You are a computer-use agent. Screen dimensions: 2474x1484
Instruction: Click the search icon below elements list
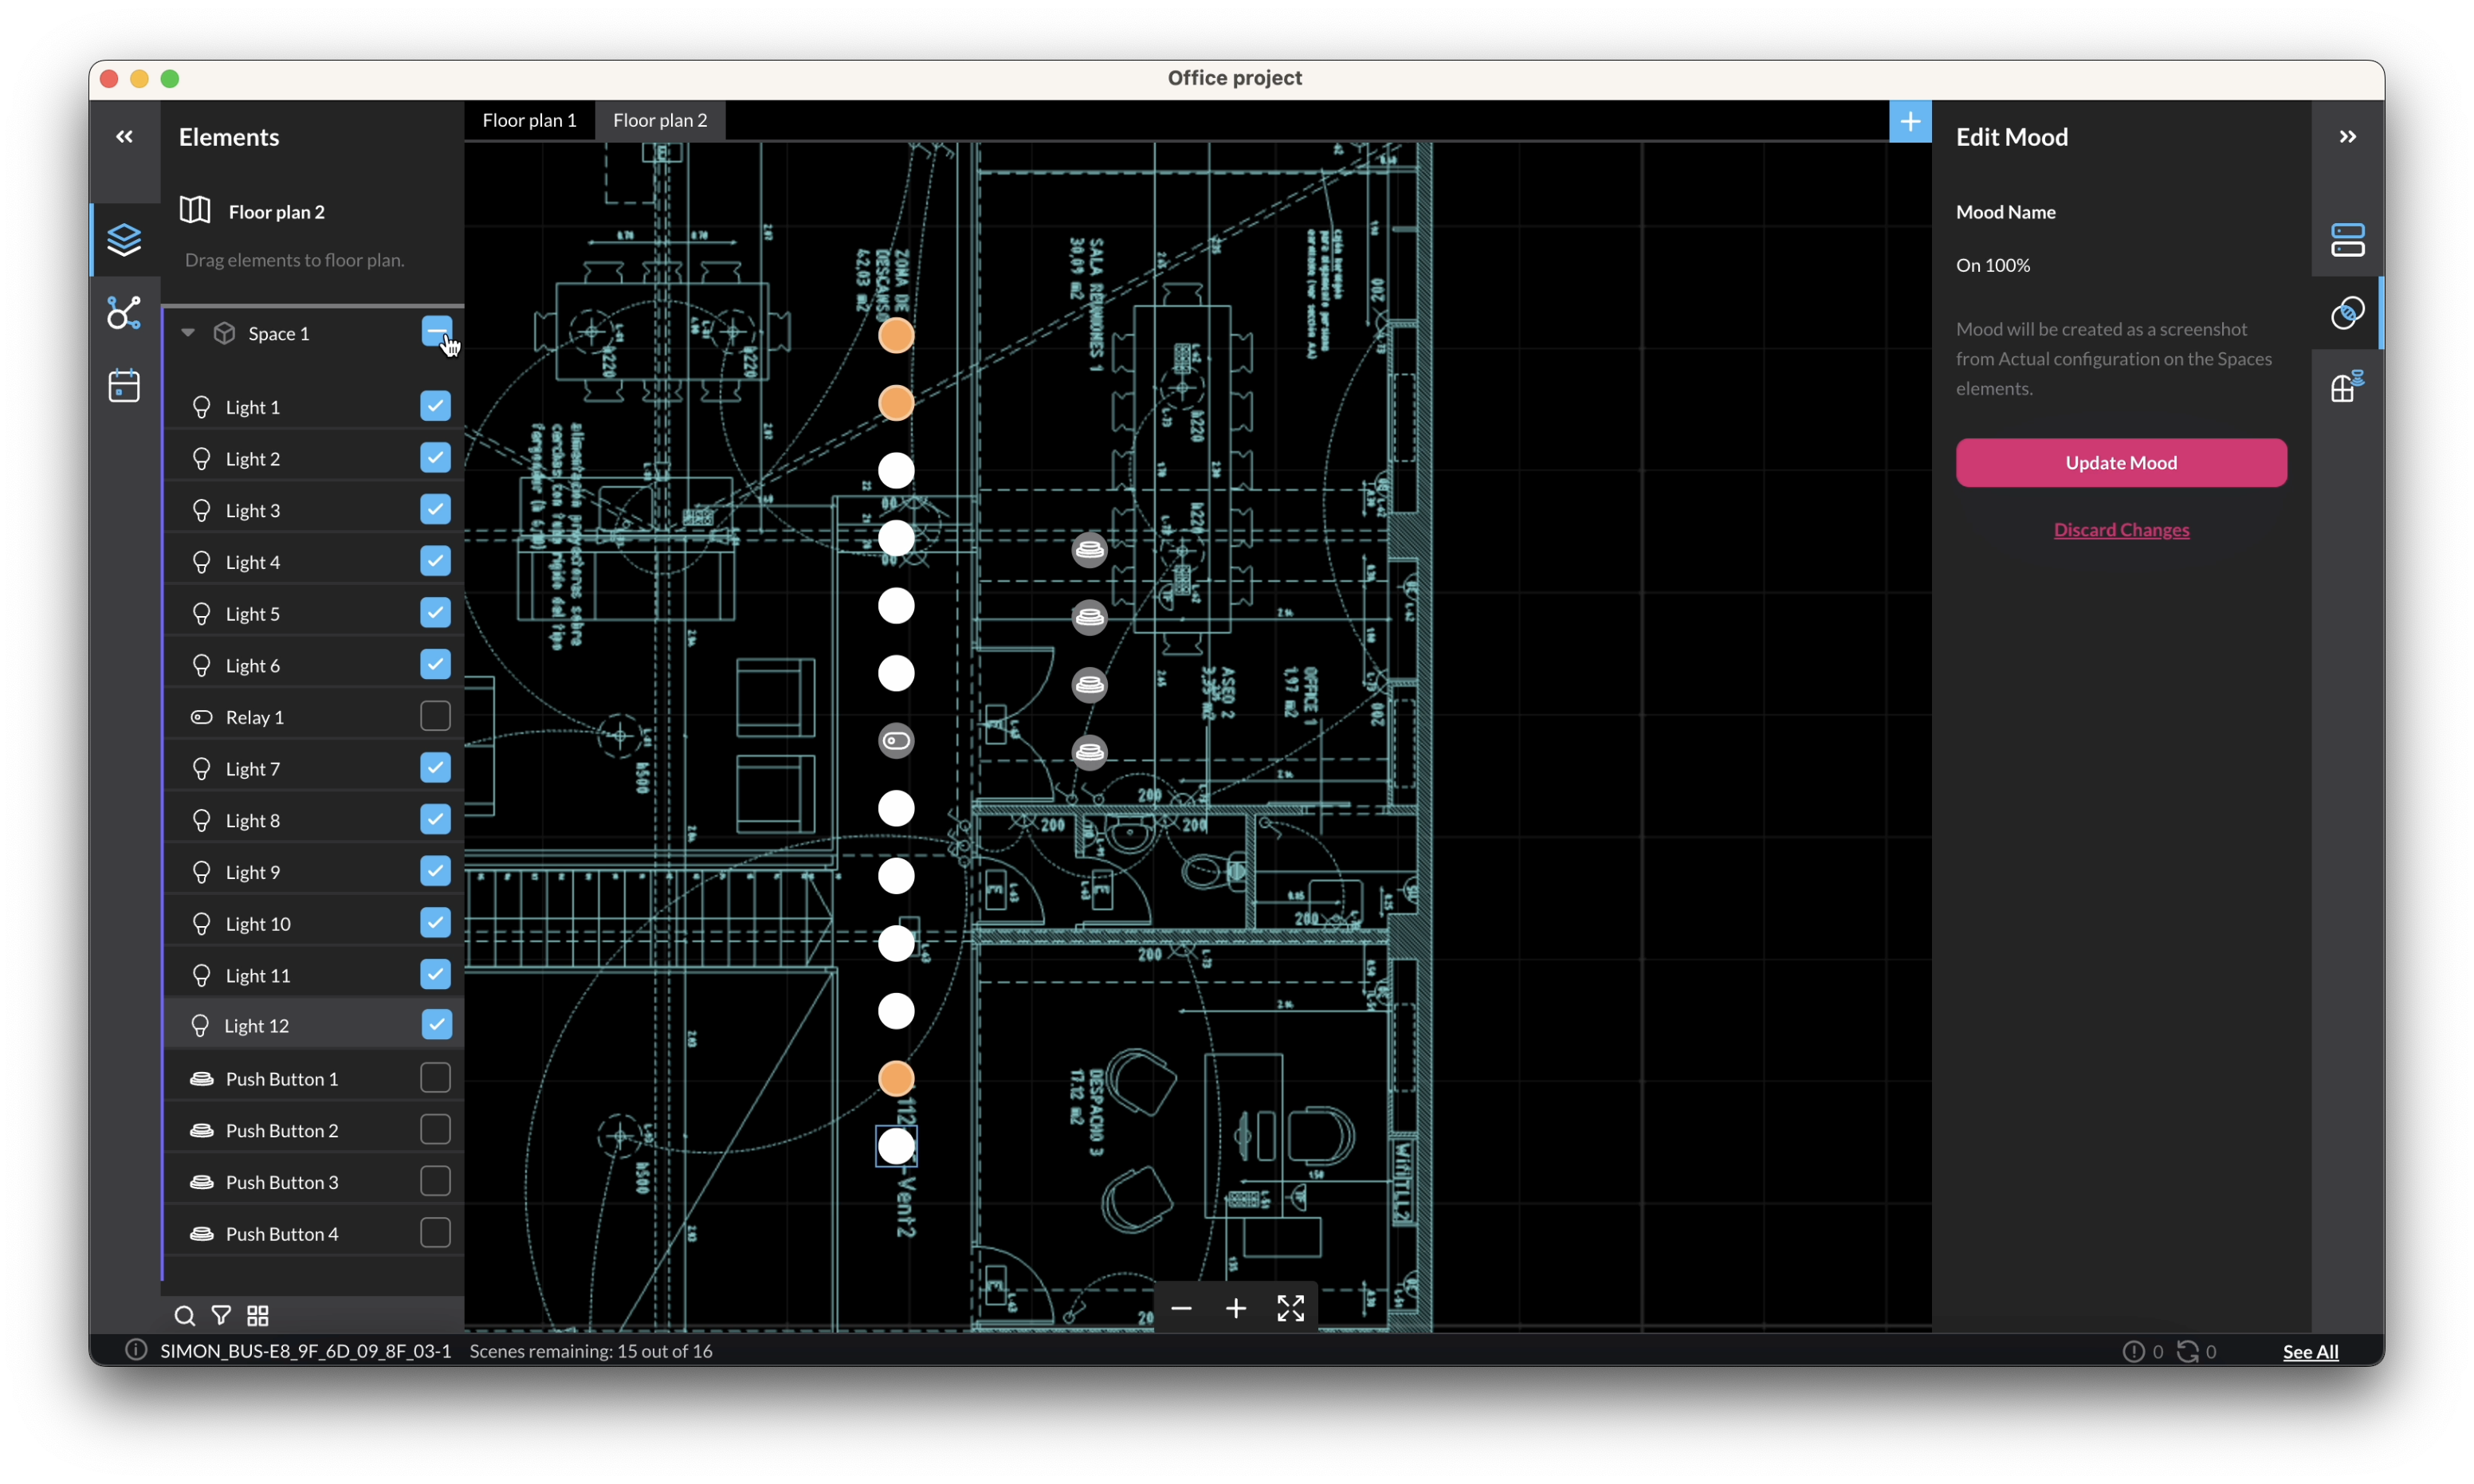click(x=184, y=1316)
